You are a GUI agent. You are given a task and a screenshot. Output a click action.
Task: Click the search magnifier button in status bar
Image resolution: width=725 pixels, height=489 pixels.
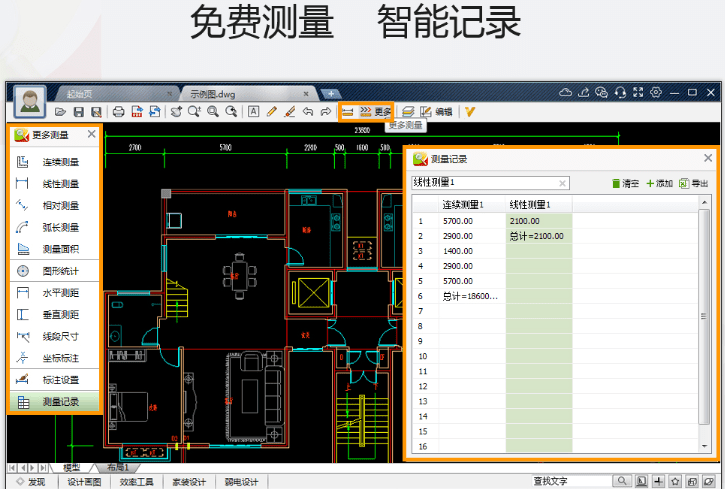pos(622,482)
